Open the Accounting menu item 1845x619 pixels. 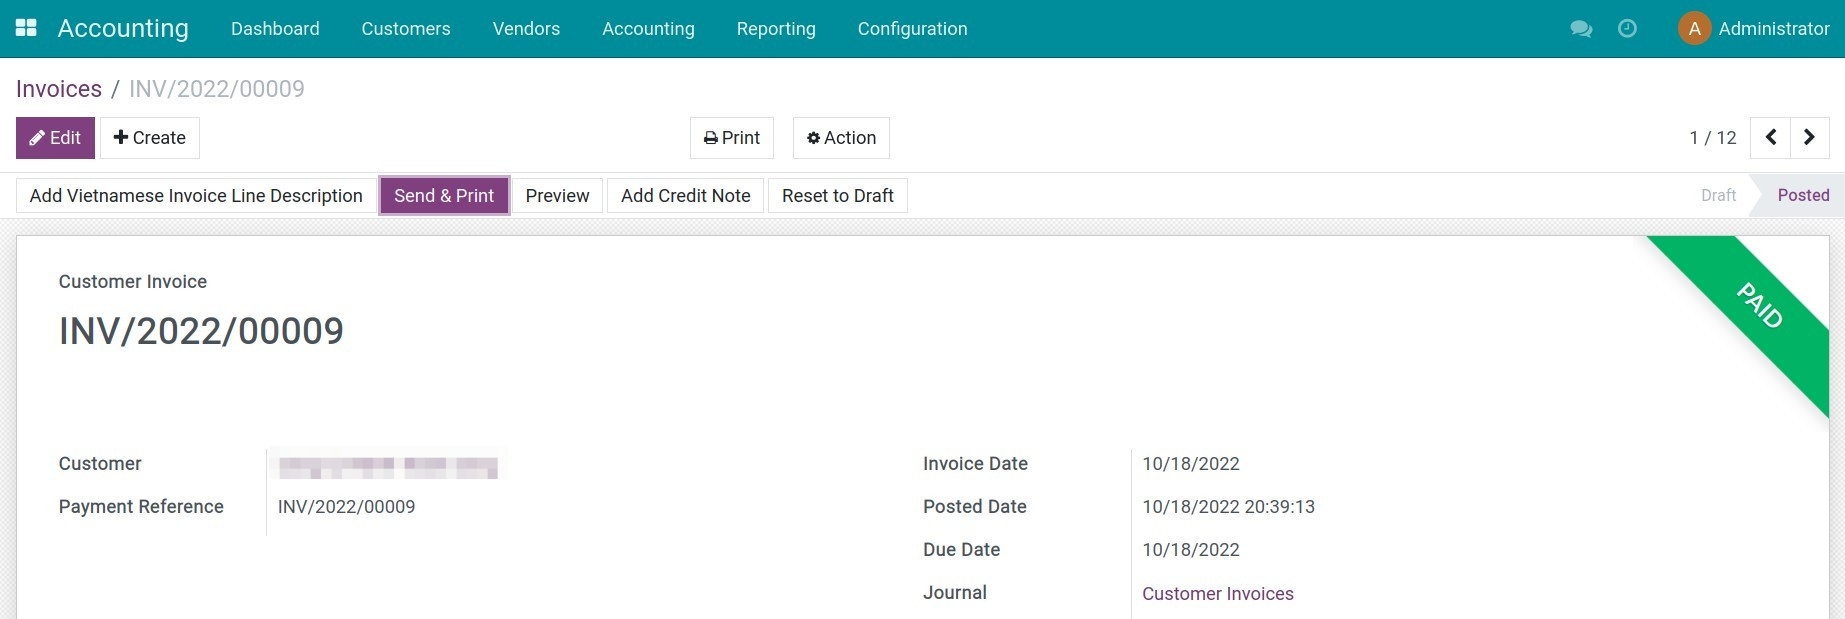(648, 29)
